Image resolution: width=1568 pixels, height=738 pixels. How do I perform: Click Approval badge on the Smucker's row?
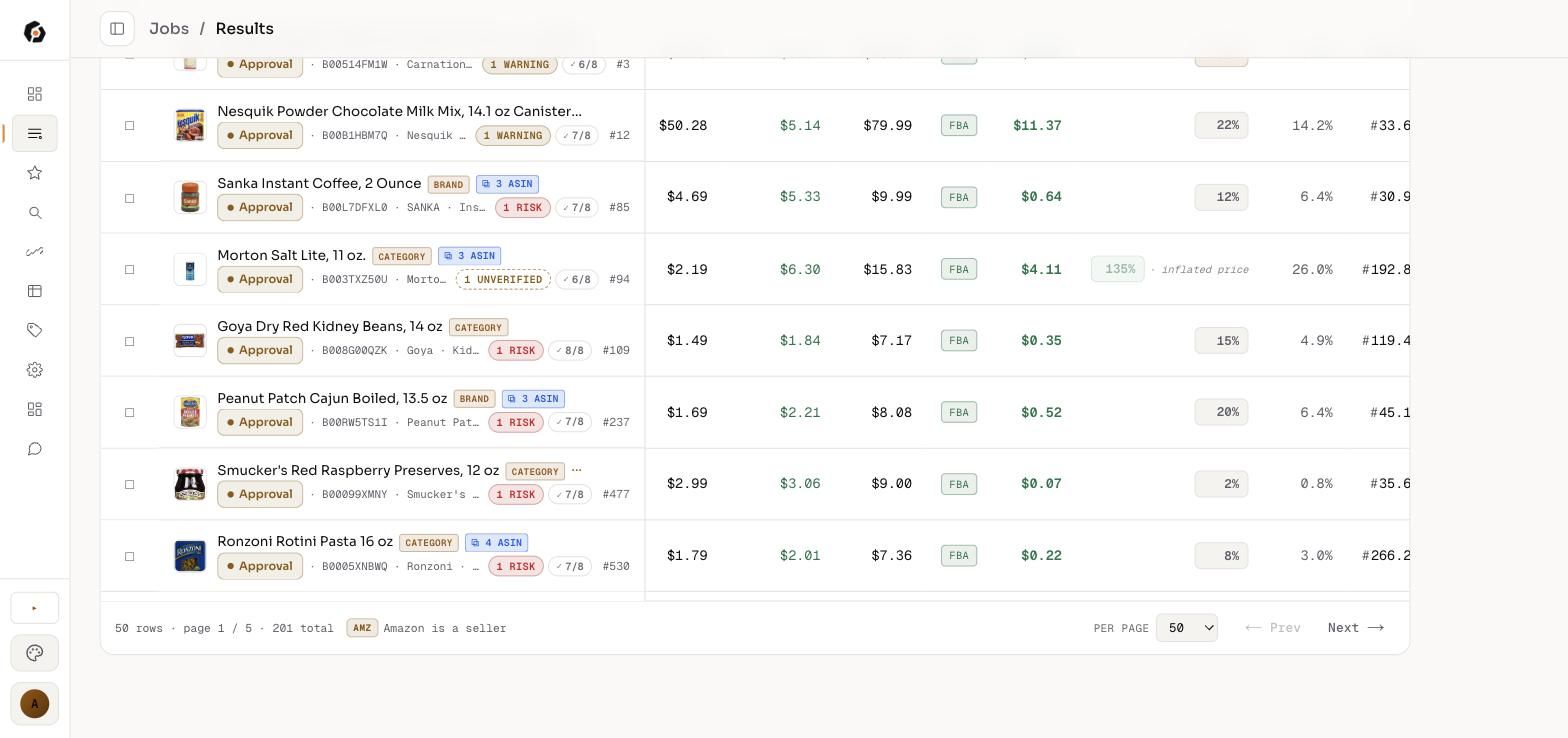tap(260, 494)
